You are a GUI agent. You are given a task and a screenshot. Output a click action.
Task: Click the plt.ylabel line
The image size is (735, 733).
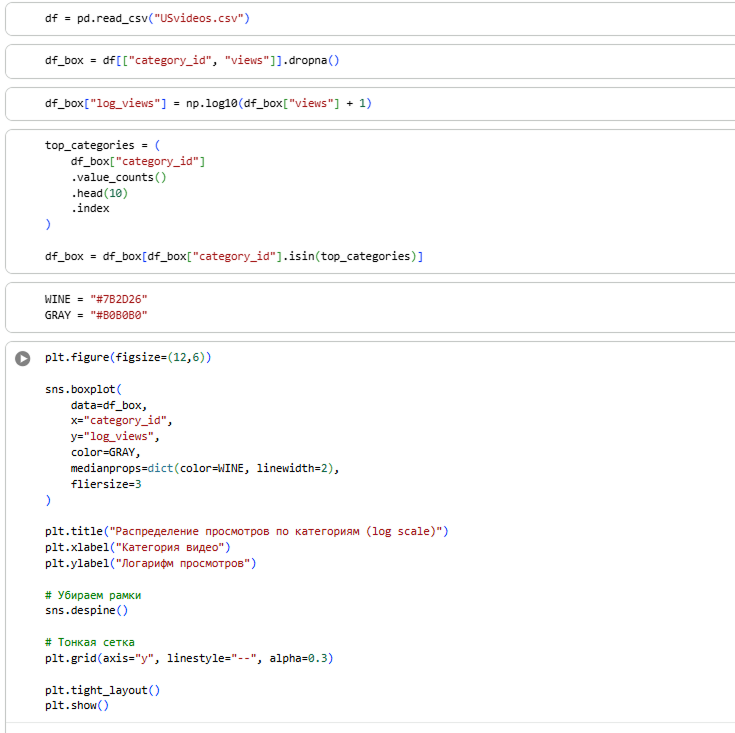[x=150, y=563]
